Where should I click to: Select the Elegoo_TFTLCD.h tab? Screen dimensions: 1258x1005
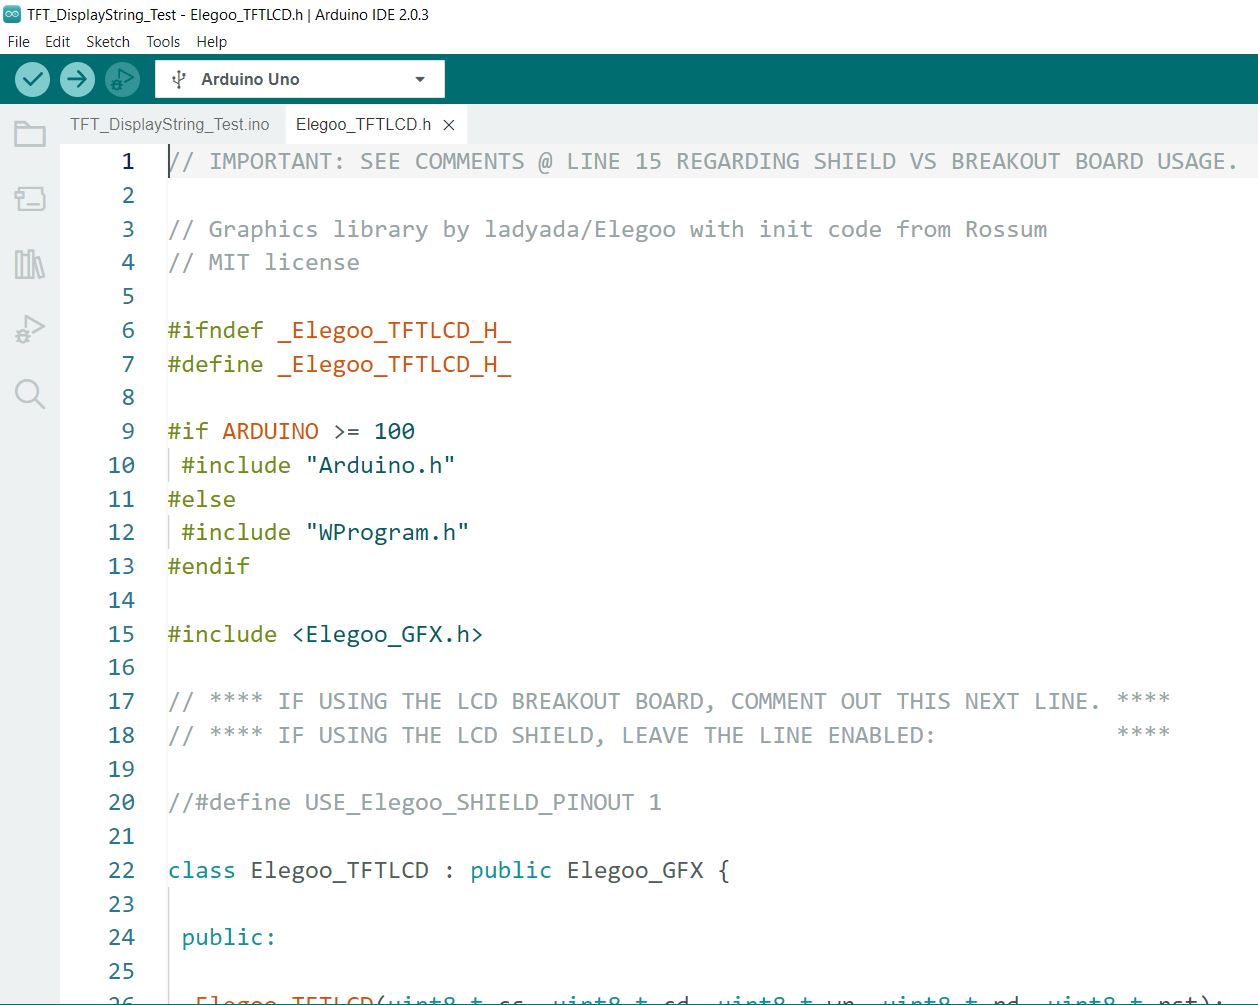(x=363, y=125)
